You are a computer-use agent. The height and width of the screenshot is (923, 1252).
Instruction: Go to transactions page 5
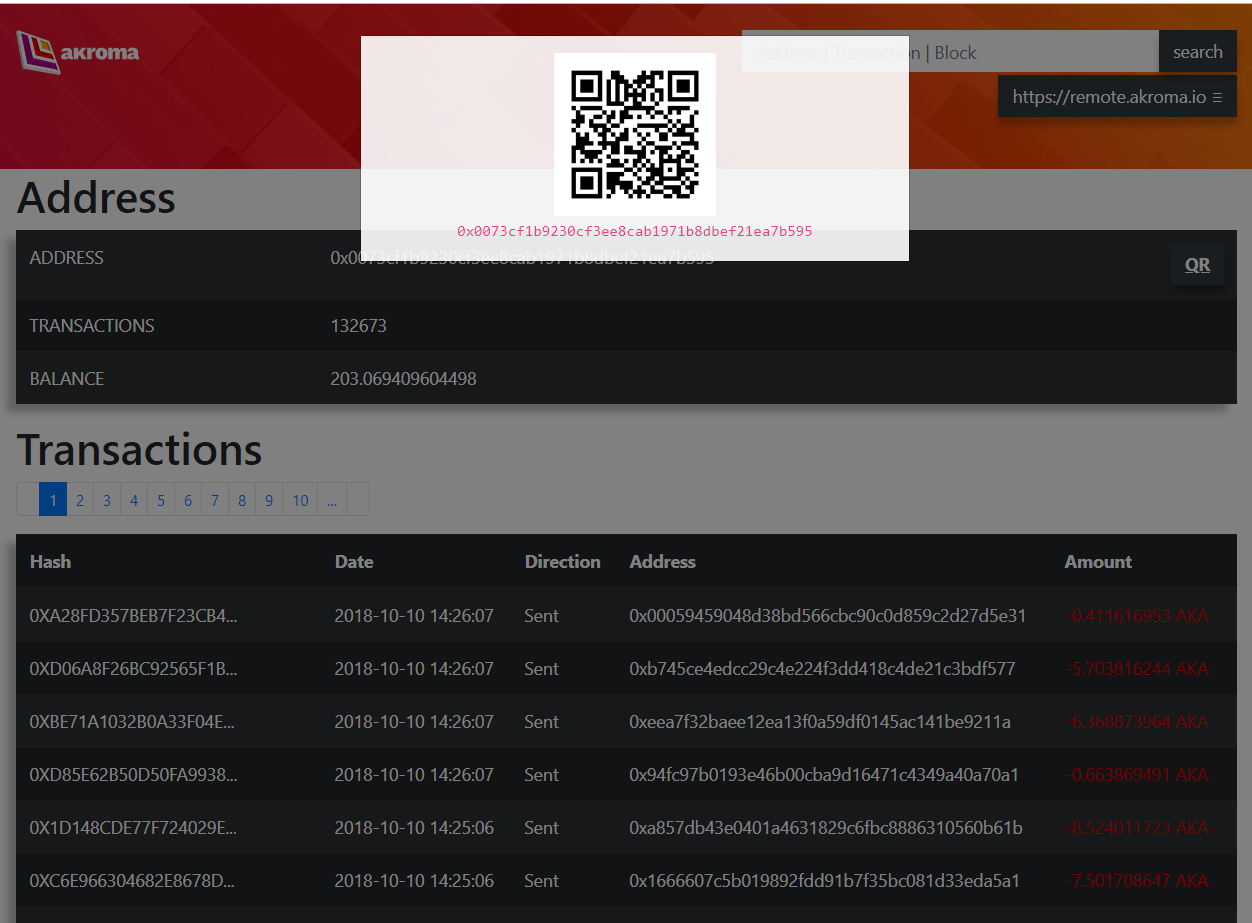point(161,500)
